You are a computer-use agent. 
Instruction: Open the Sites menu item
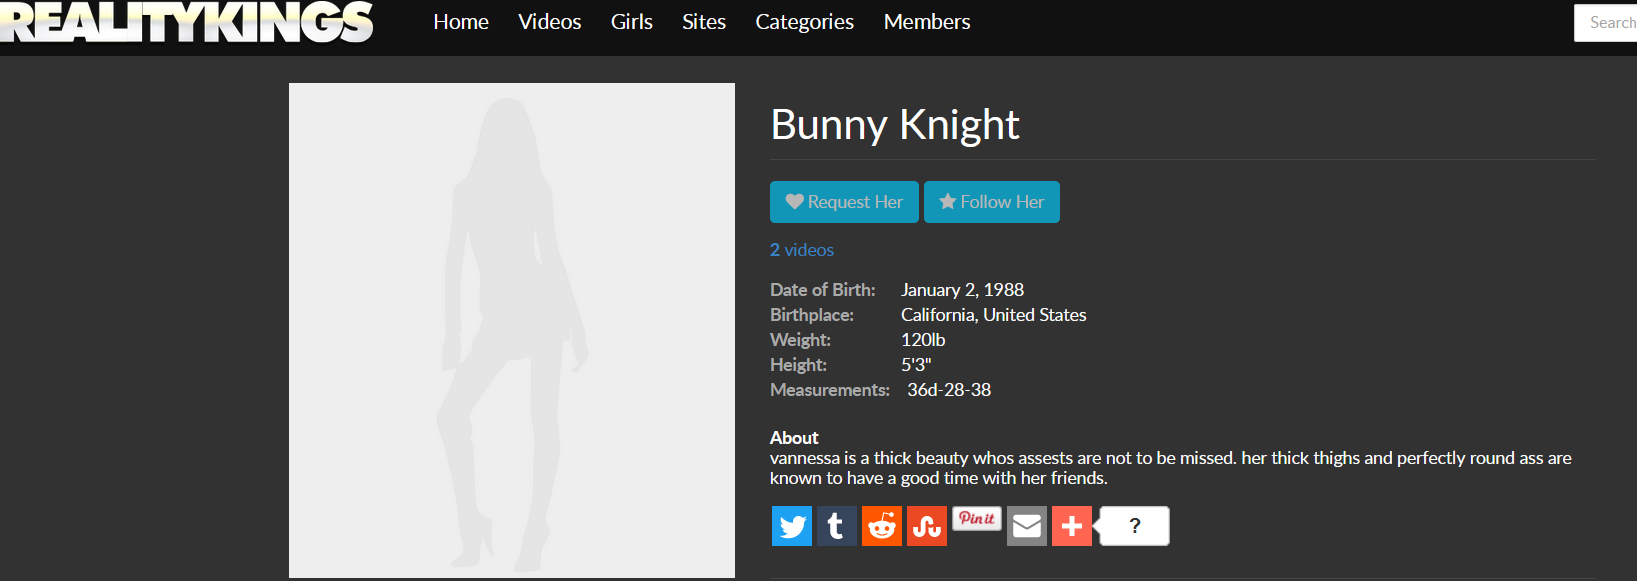click(704, 22)
